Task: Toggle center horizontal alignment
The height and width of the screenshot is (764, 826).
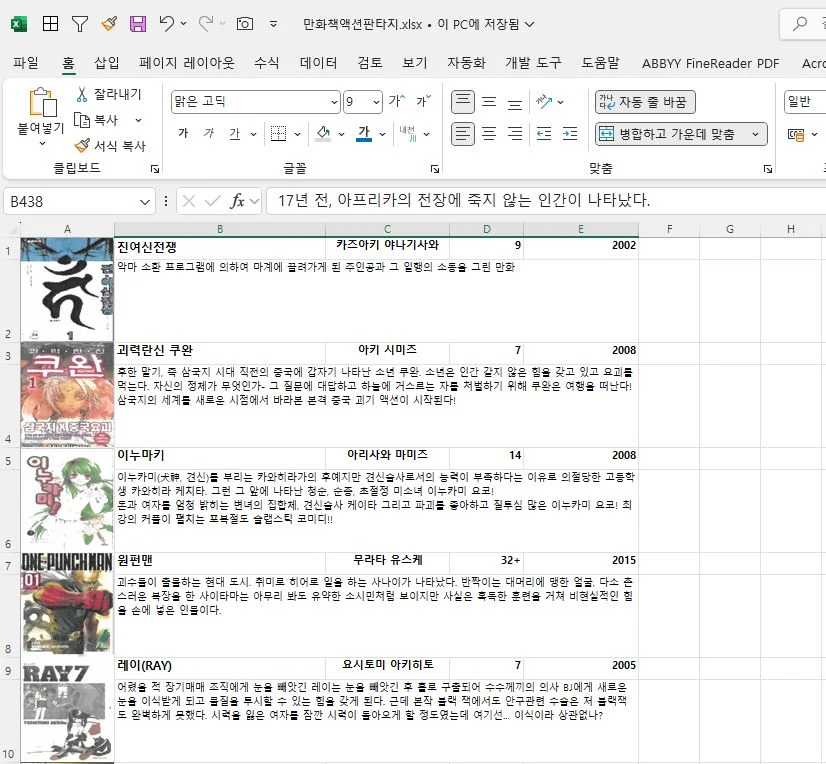Action: tap(489, 134)
